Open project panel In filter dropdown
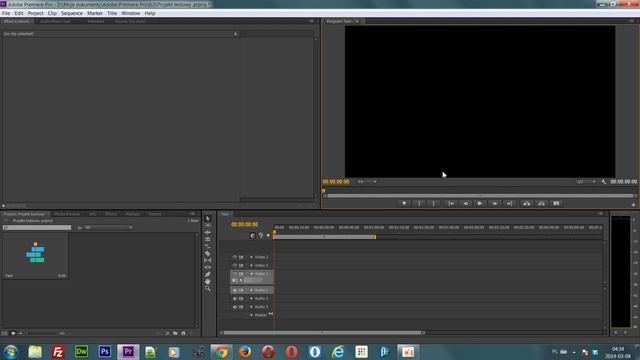 109,227
